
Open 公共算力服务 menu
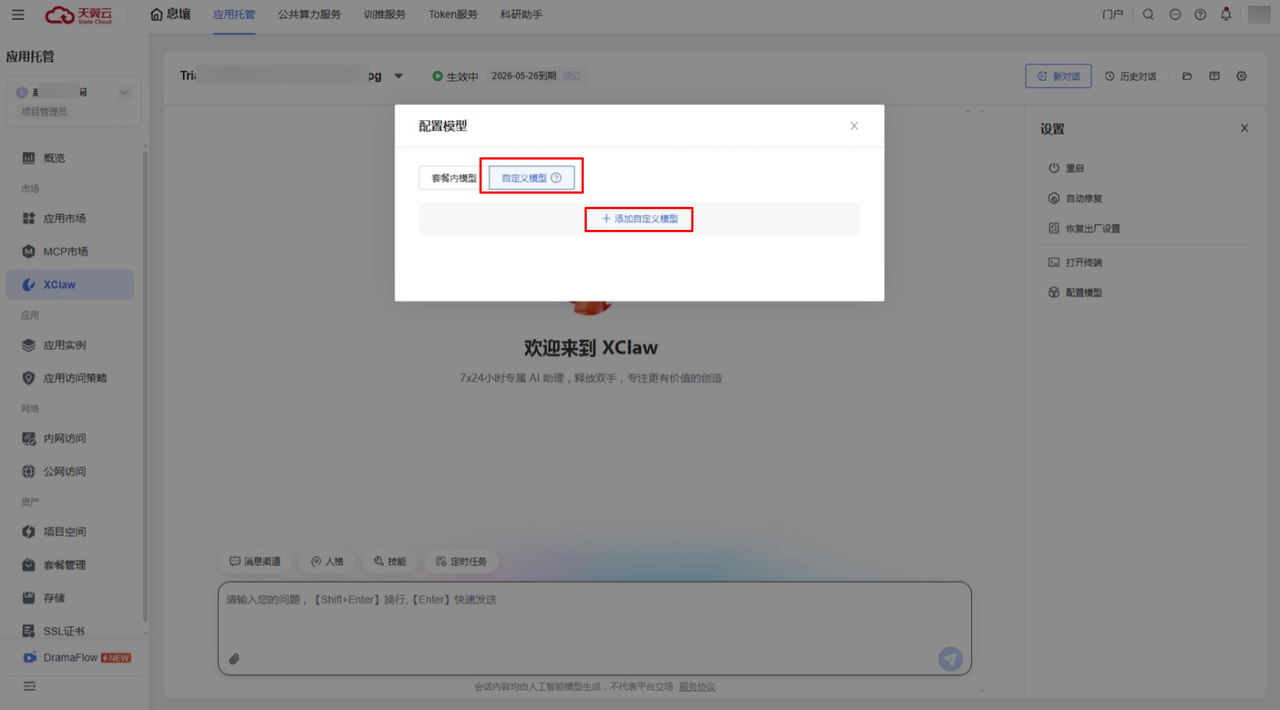309,15
